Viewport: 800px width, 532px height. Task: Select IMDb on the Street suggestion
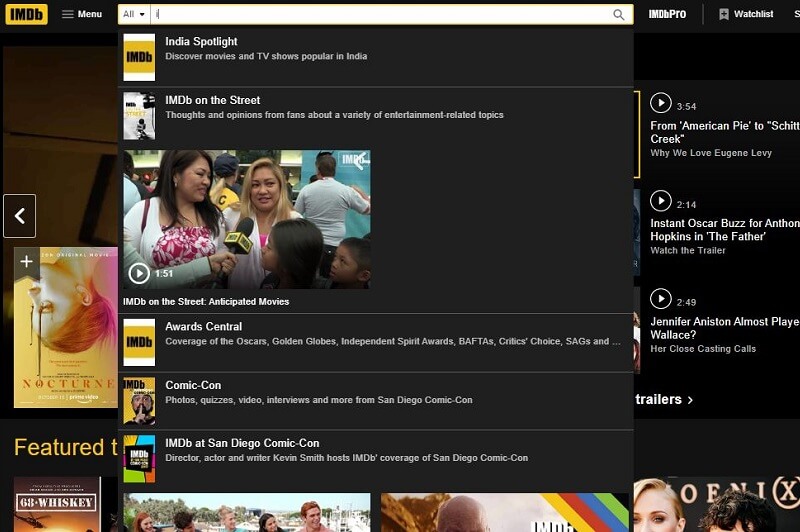click(x=212, y=100)
